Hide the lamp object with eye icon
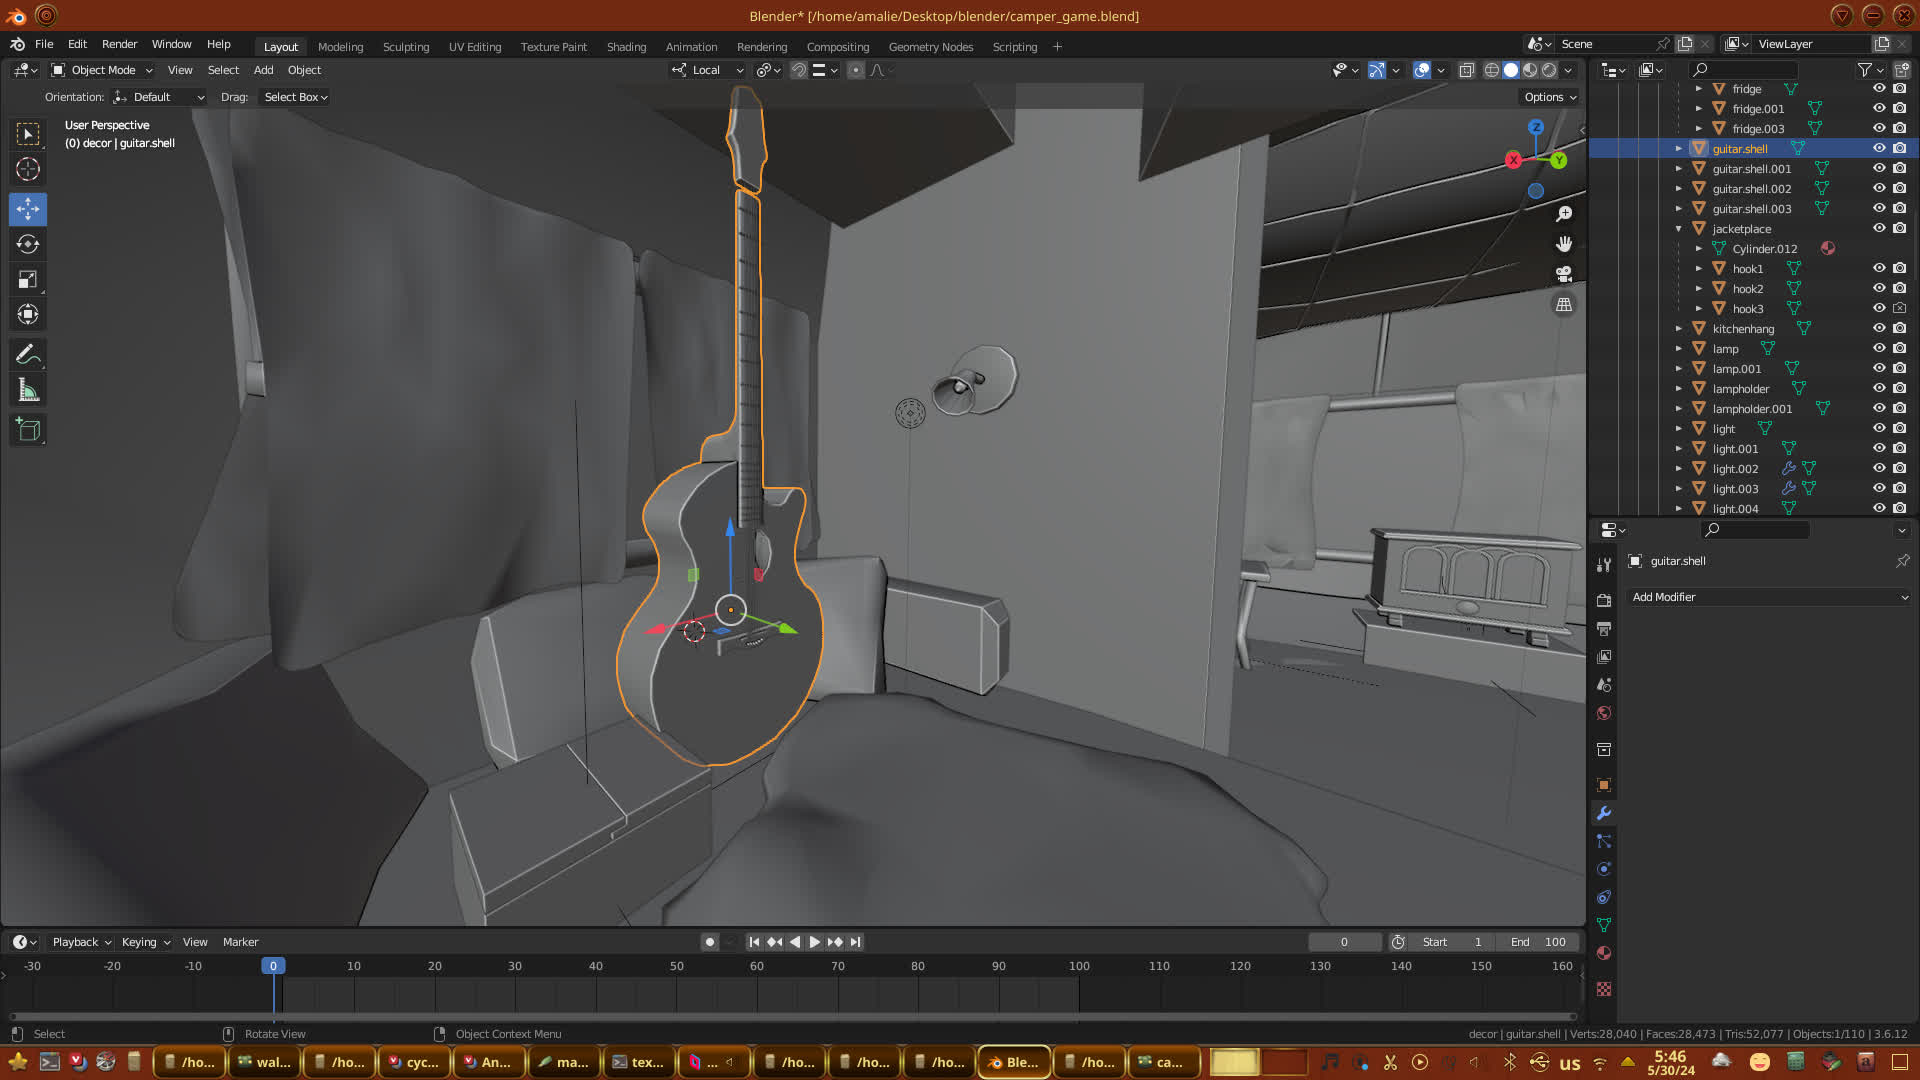The height and width of the screenshot is (1080, 1920). click(1879, 348)
